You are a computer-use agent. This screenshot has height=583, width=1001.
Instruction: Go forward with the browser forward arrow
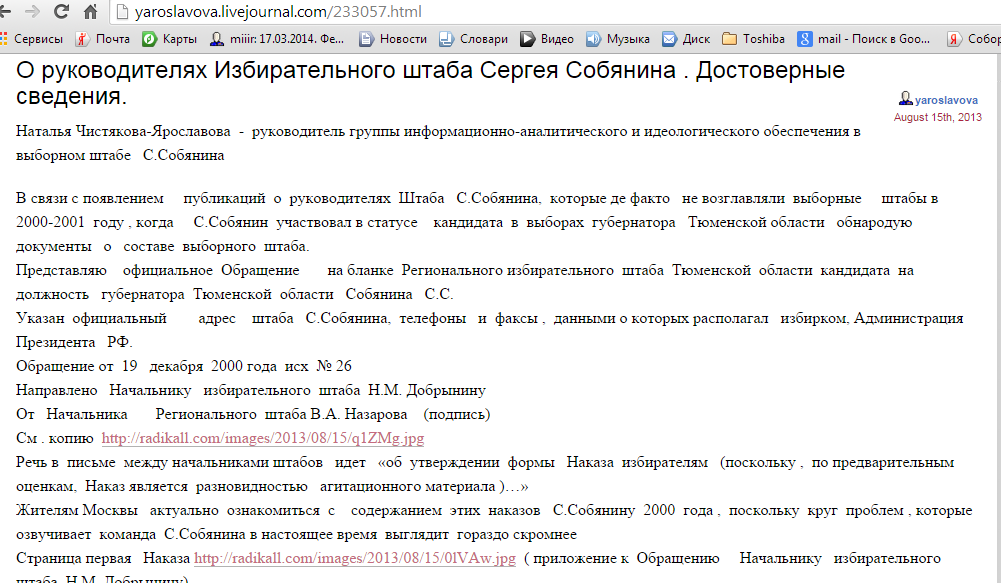pyautogui.click(x=32, y=11)
